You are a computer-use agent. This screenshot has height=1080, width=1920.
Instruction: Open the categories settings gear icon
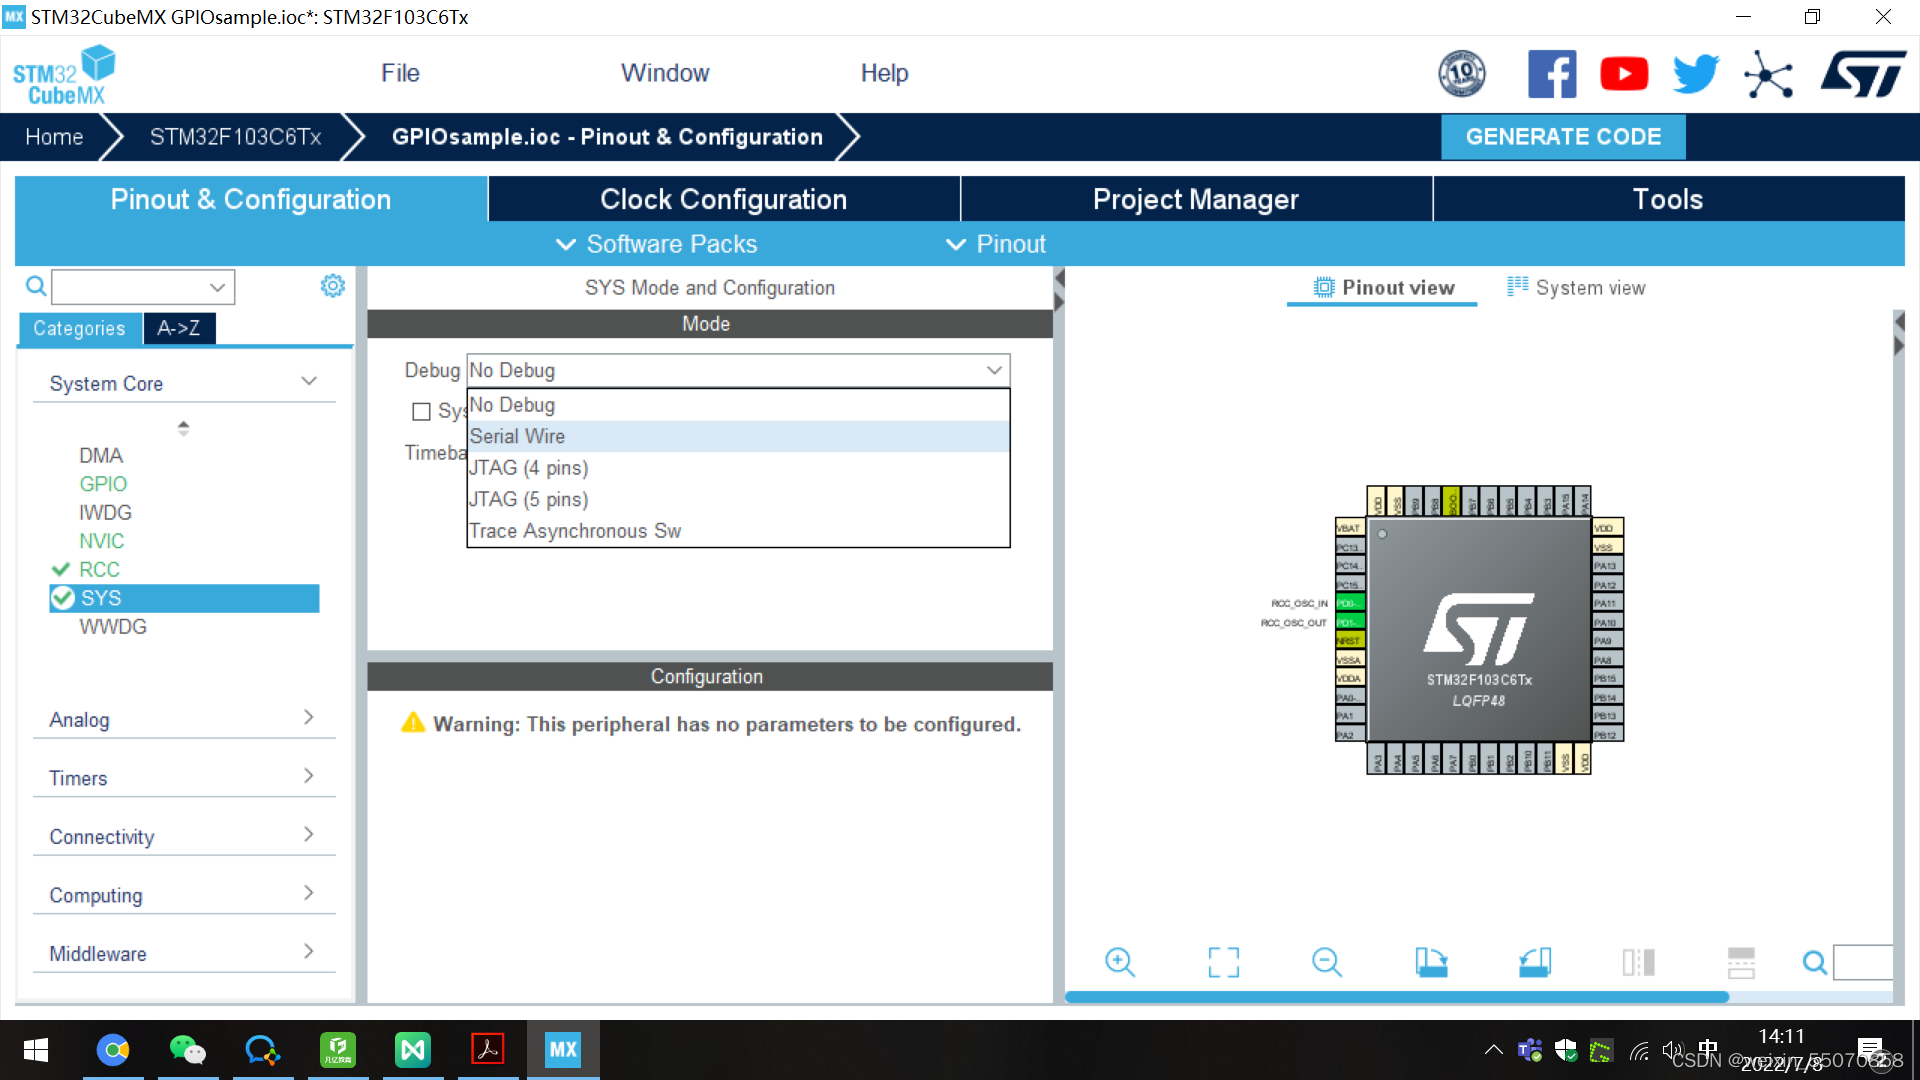332,286
